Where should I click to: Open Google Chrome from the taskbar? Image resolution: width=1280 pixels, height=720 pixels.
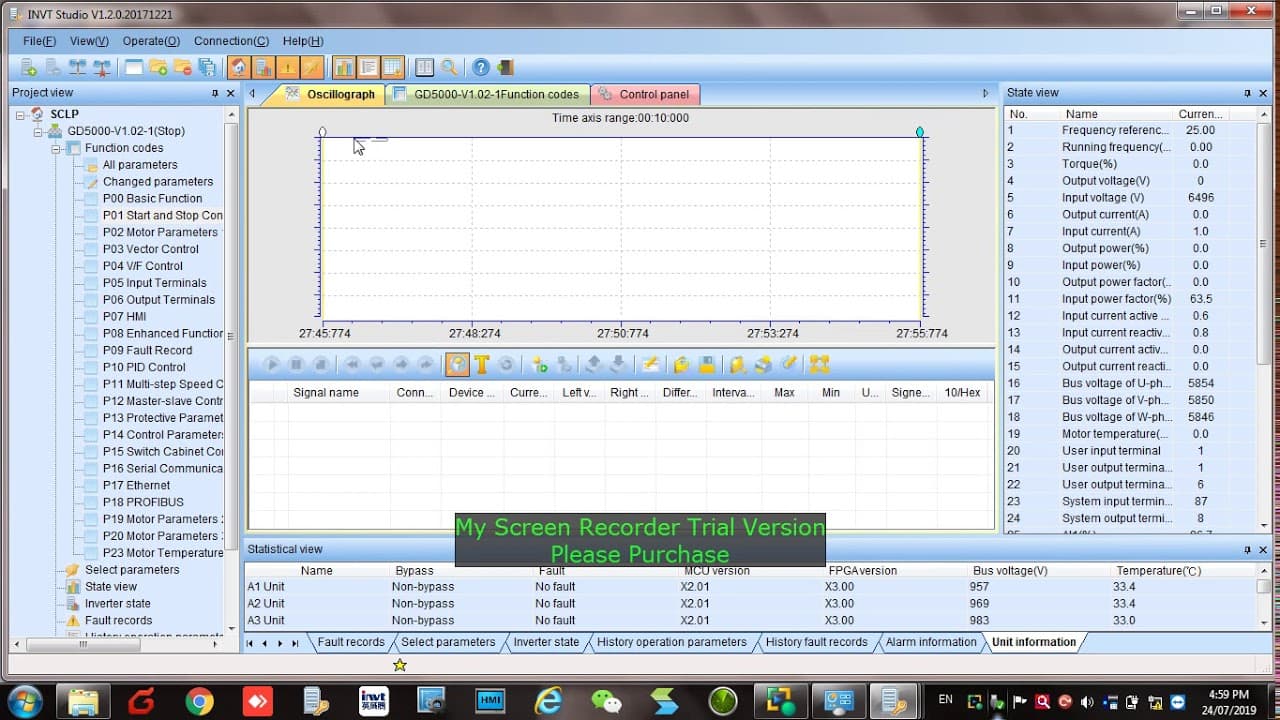point(199,701)
